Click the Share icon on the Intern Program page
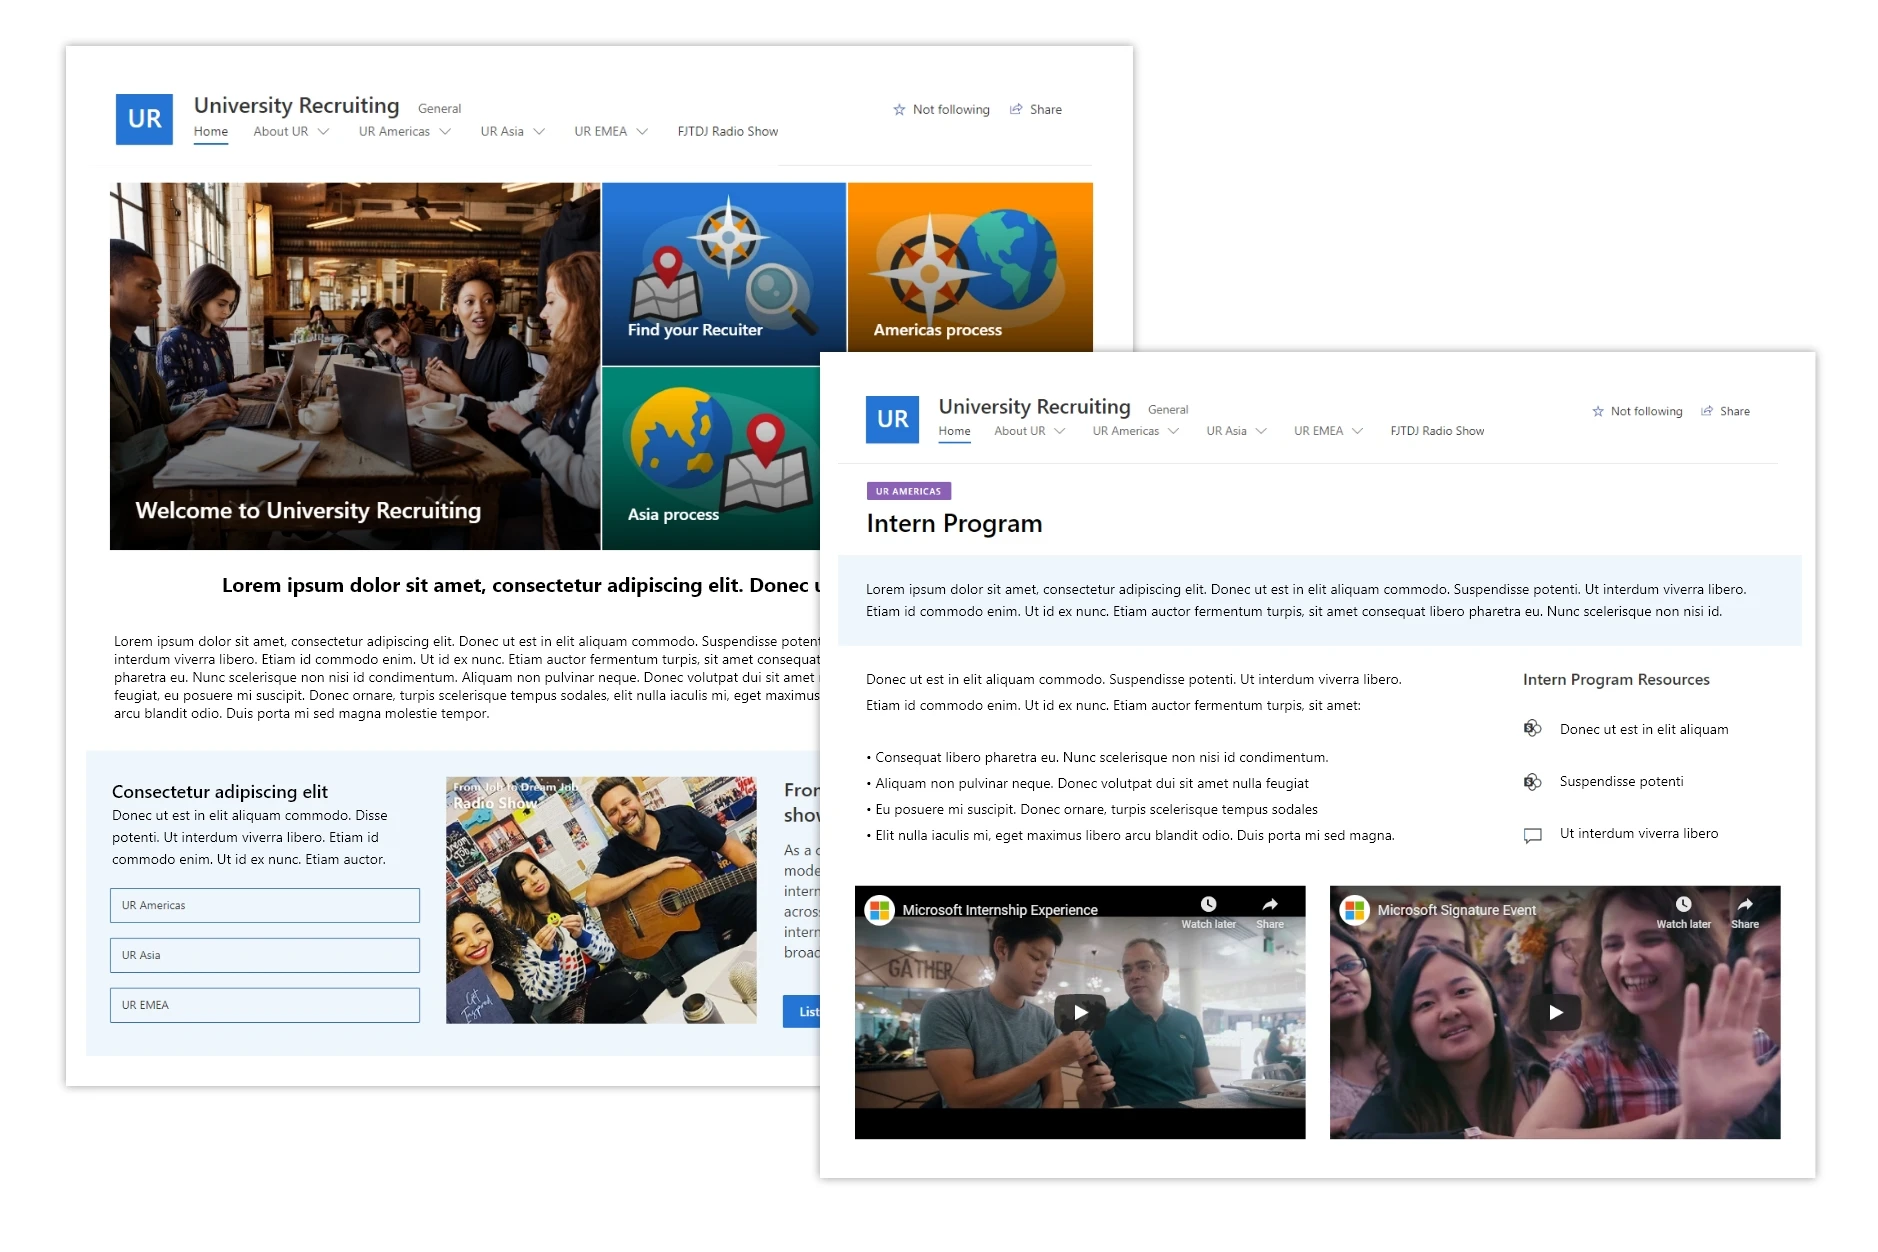Image resolution: width=1878 pixels, height=1252 pixels. click(x=1707, y=411)
